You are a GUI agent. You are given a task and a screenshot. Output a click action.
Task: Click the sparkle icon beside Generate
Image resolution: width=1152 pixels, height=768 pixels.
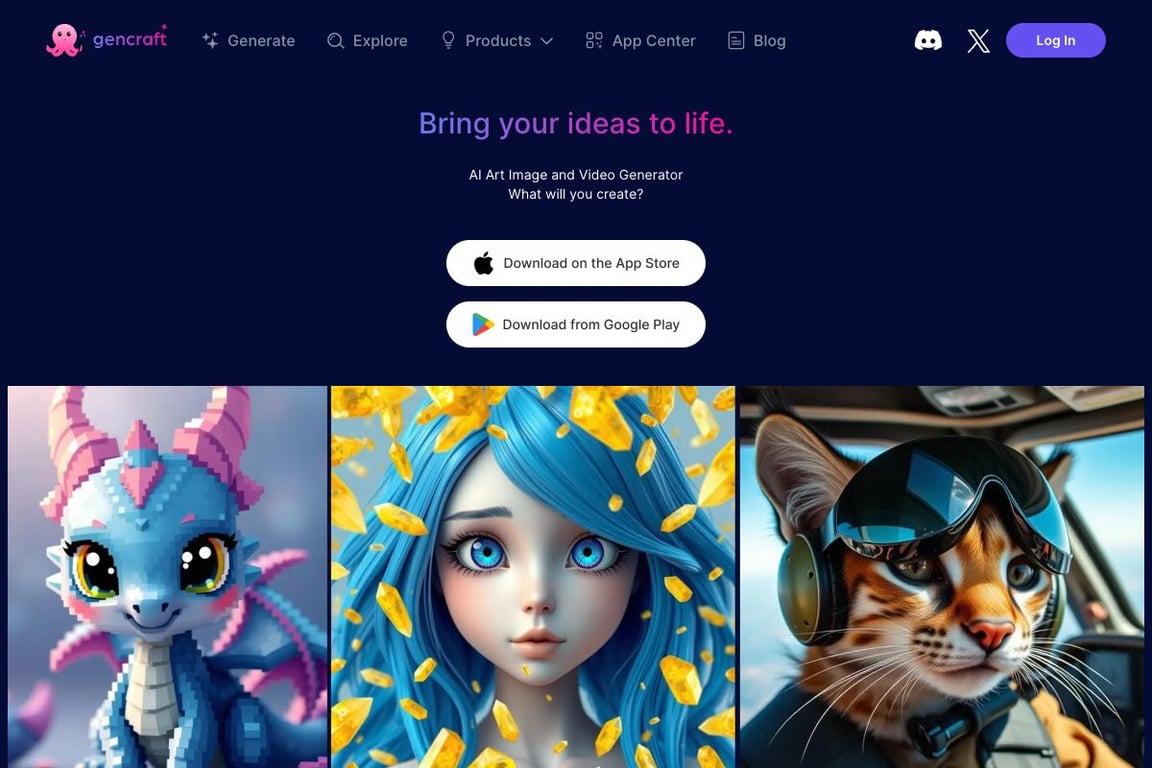(x=210, y=40)
